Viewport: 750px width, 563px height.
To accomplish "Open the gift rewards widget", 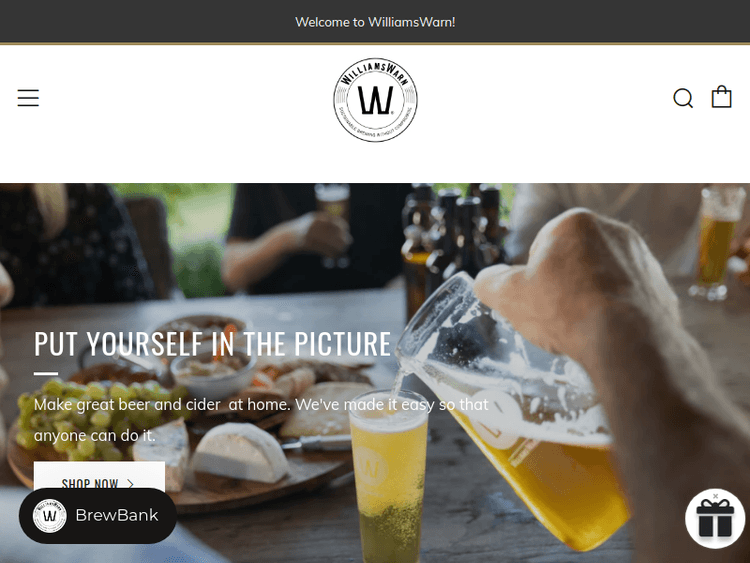I will 715,519.
